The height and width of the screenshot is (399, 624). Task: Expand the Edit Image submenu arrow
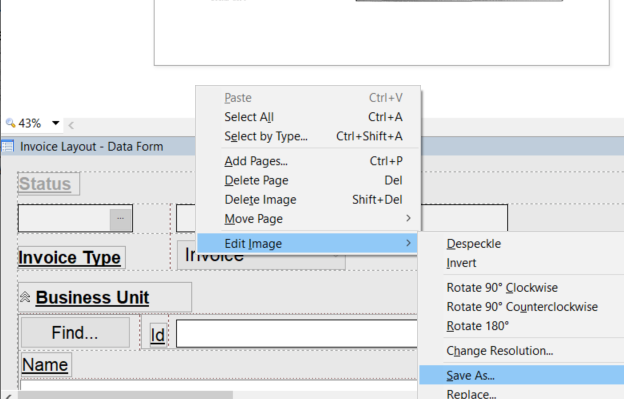[408, 243]
